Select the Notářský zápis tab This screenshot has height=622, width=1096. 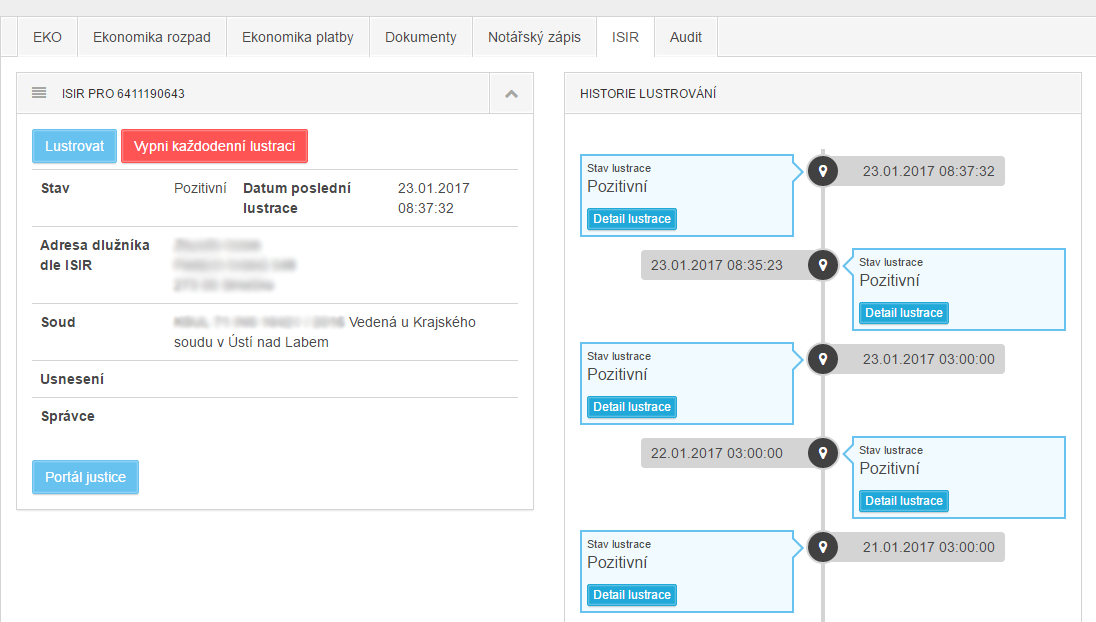click(534, 37)
